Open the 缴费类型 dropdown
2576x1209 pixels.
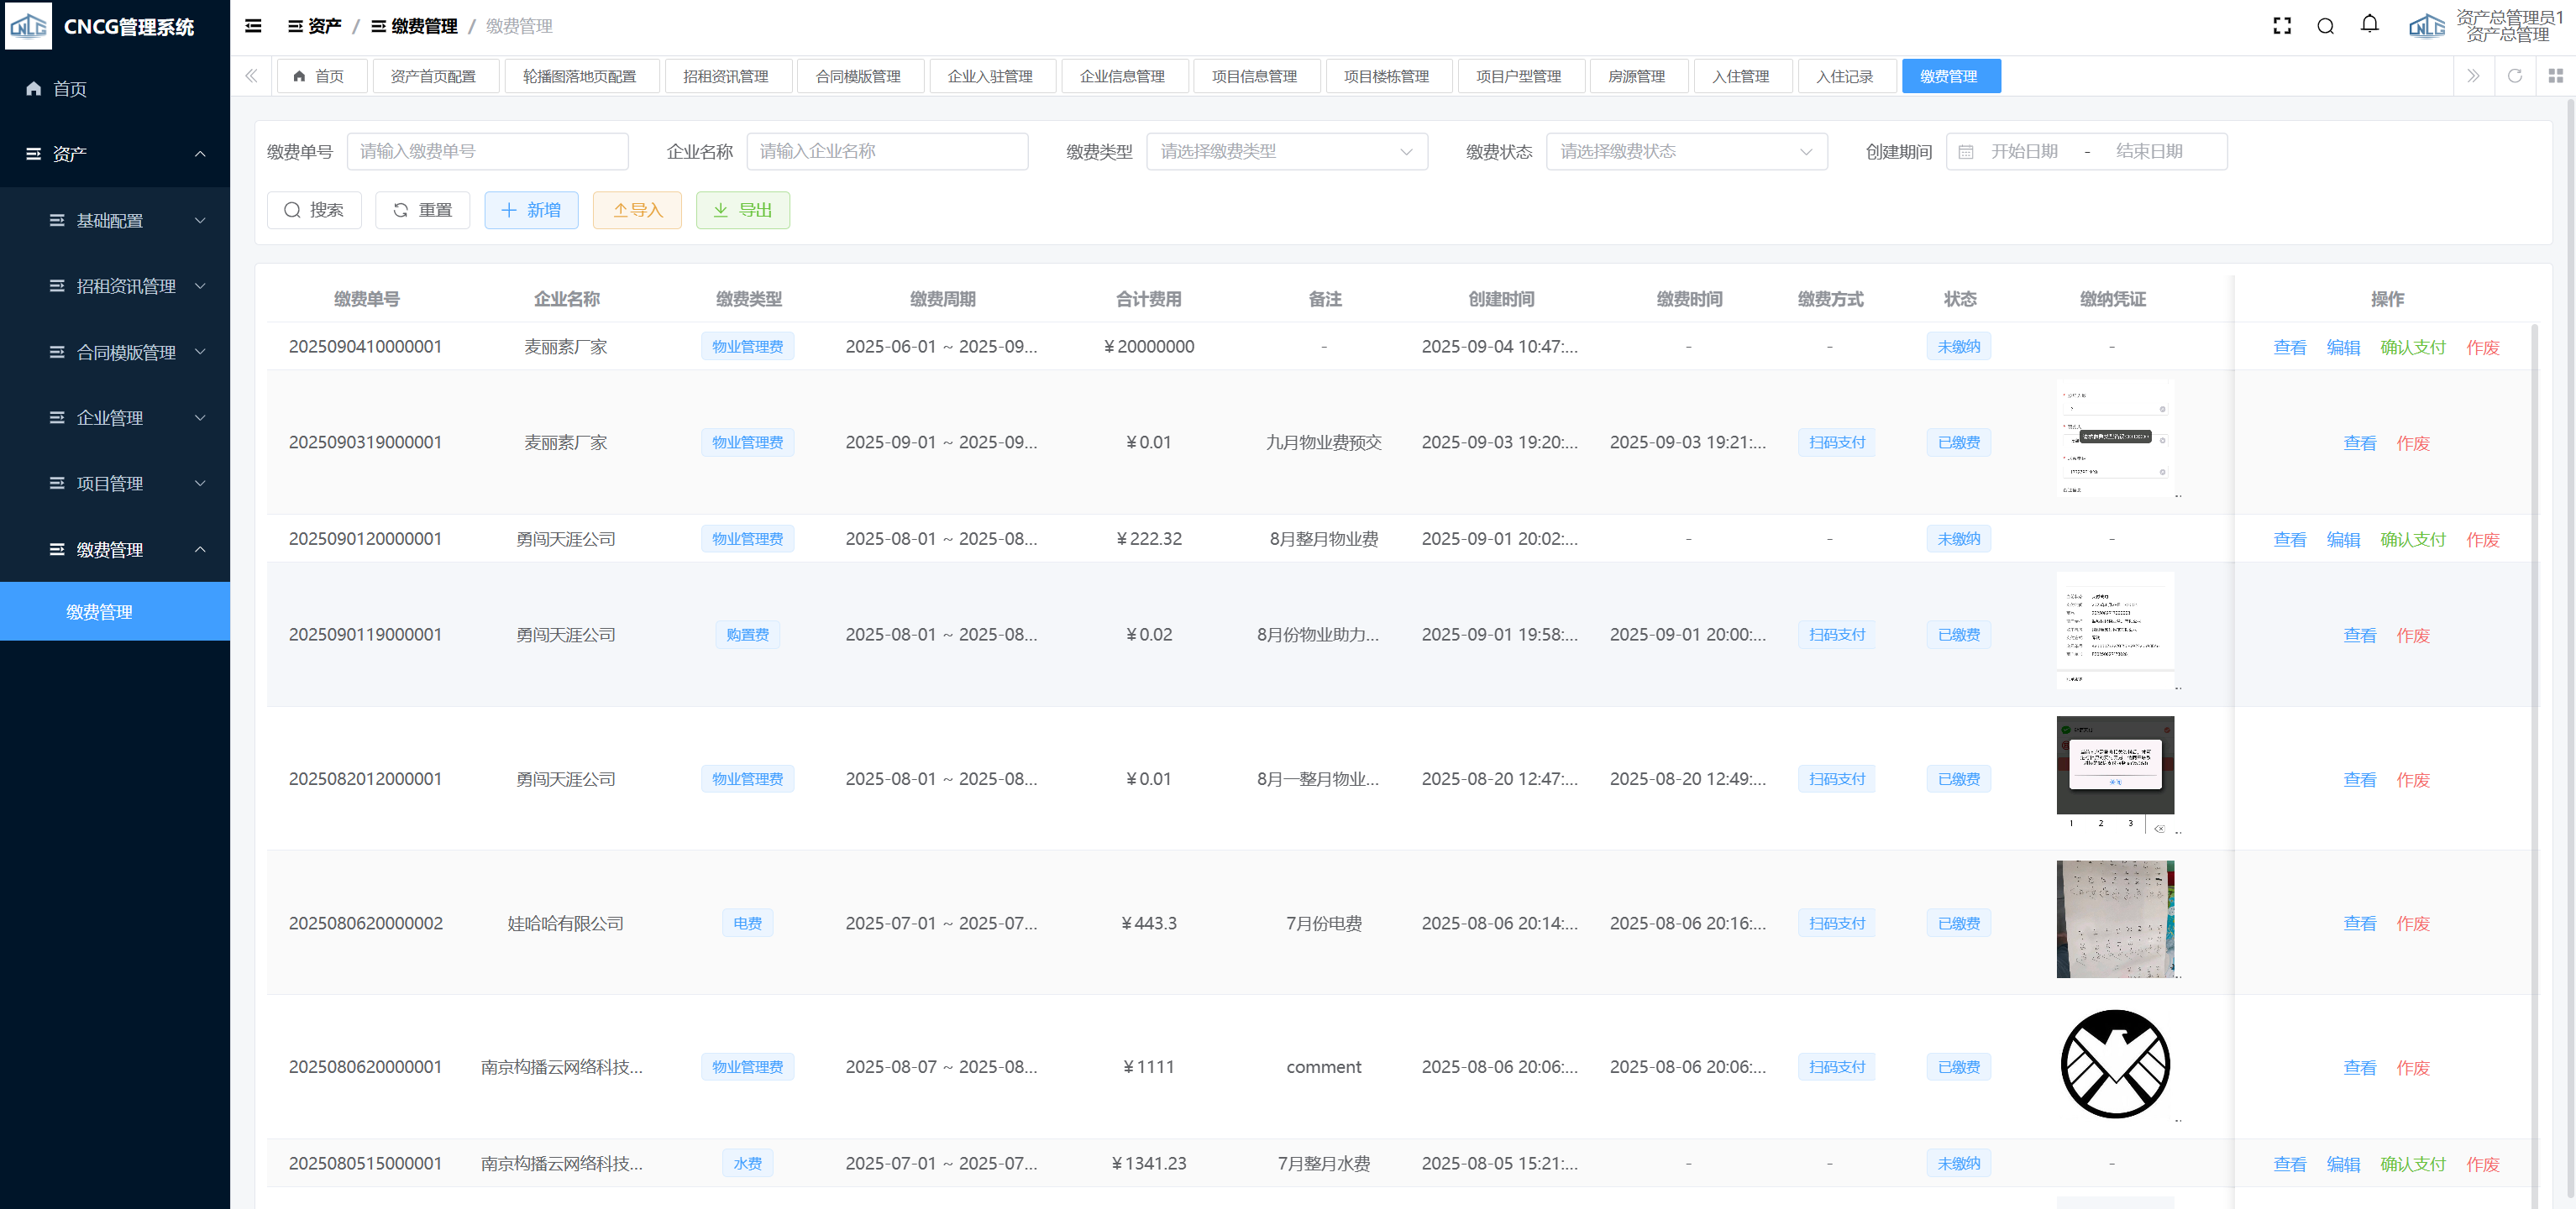pos(1286,152)
